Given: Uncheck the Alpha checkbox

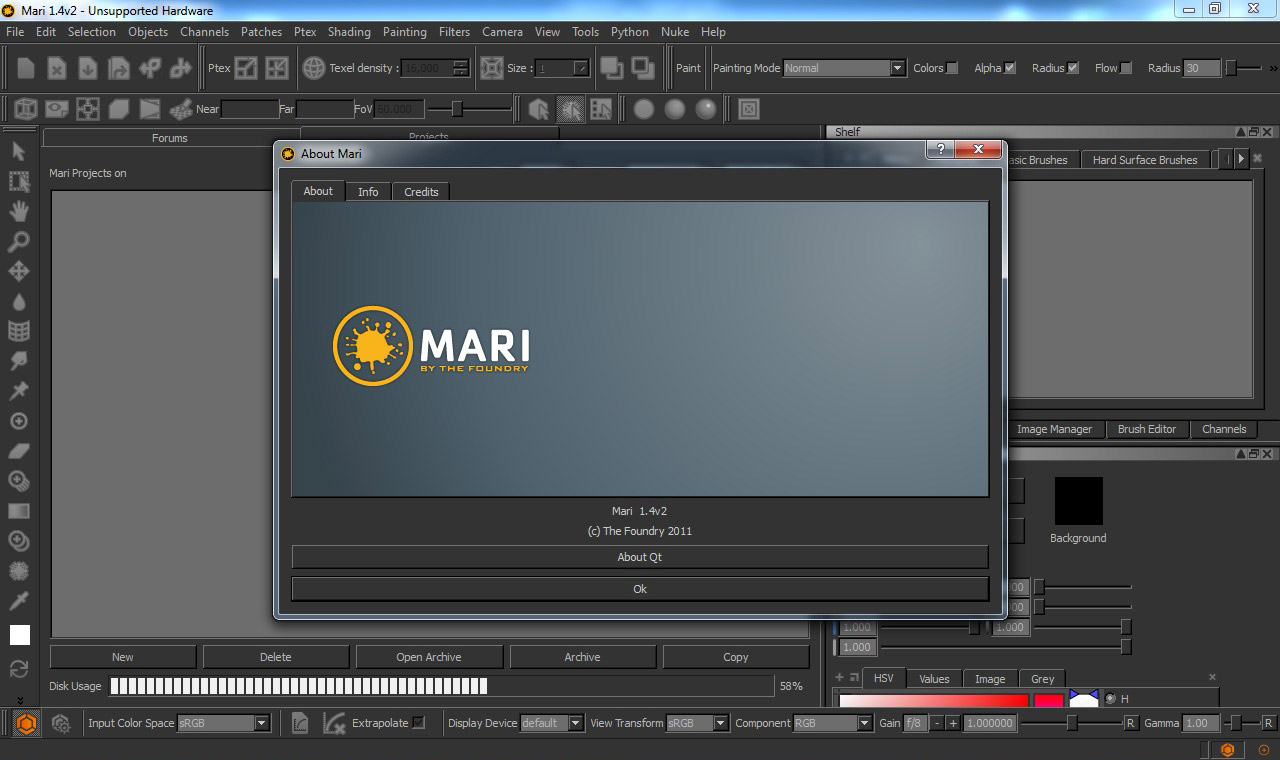Looking at the screenshot, I should tap(1010, 68).
